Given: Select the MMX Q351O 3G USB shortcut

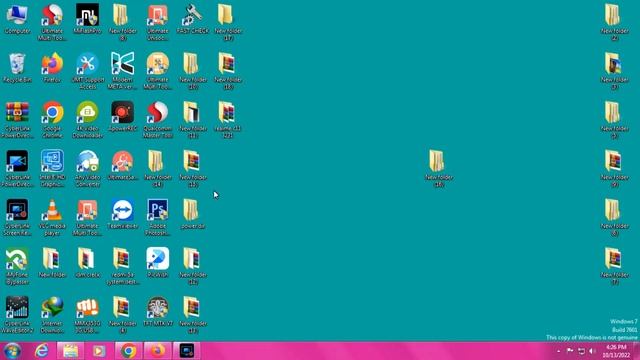Looking at the screenshot, I should tap(87, 315).
